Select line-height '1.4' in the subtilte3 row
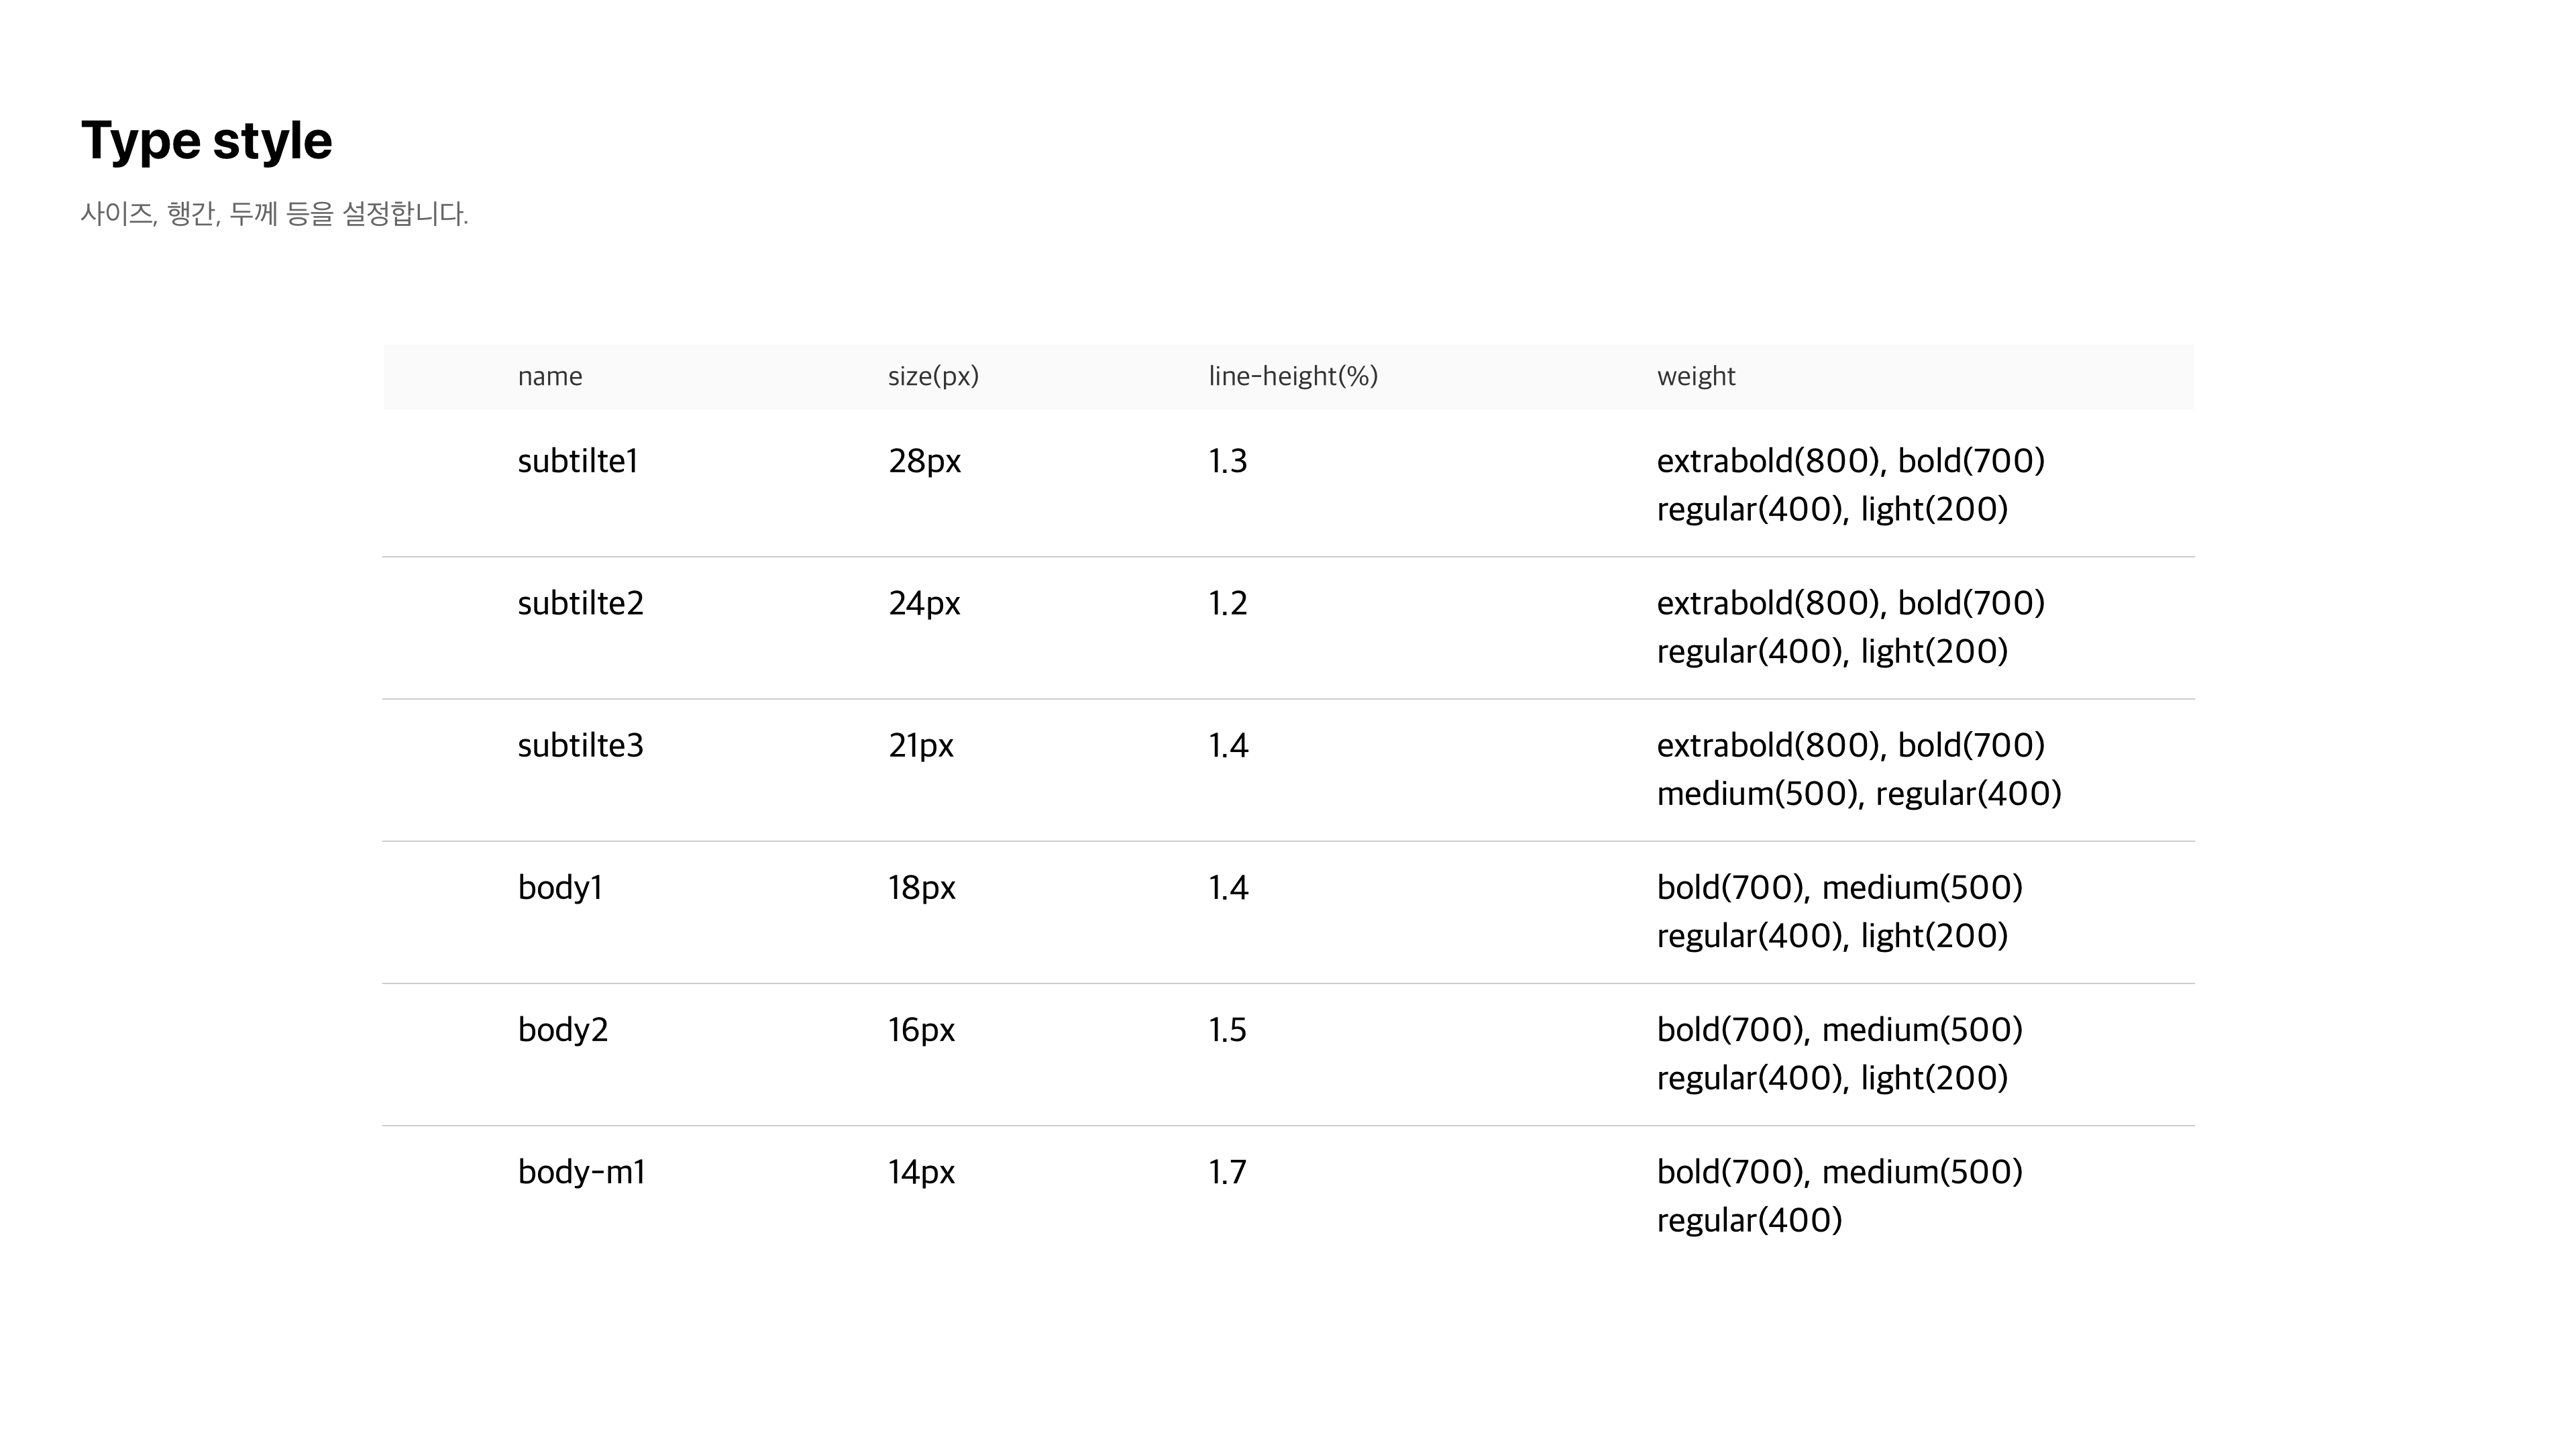This screenshot has width=2576, height=1449. 1229,745
